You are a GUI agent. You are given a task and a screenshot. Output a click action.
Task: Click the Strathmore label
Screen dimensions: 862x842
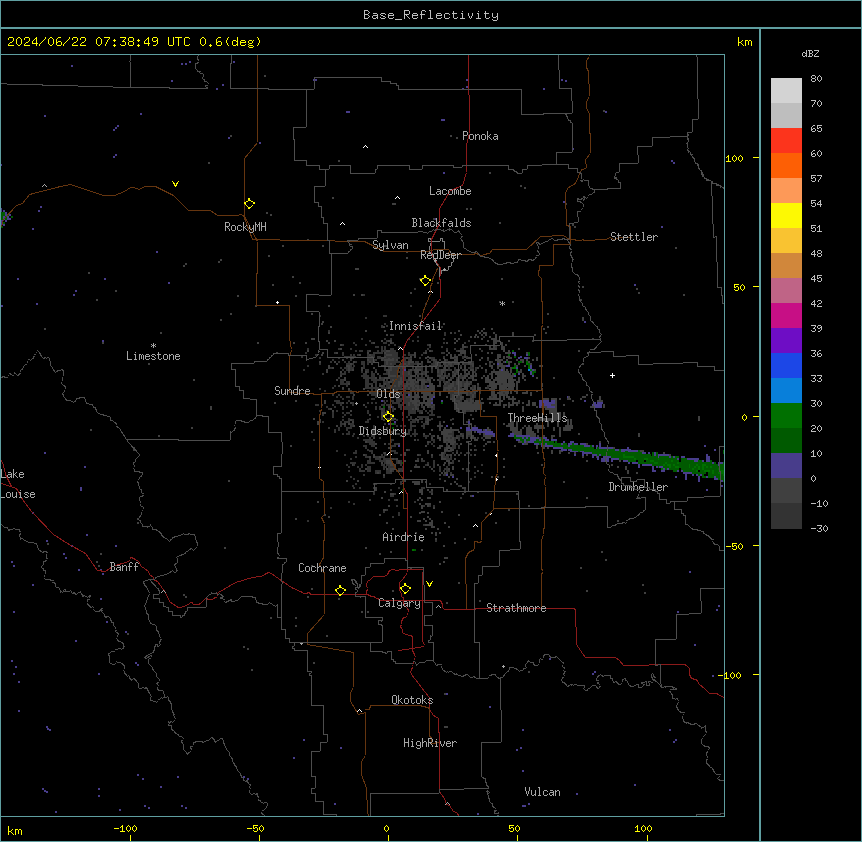(516, 608)
